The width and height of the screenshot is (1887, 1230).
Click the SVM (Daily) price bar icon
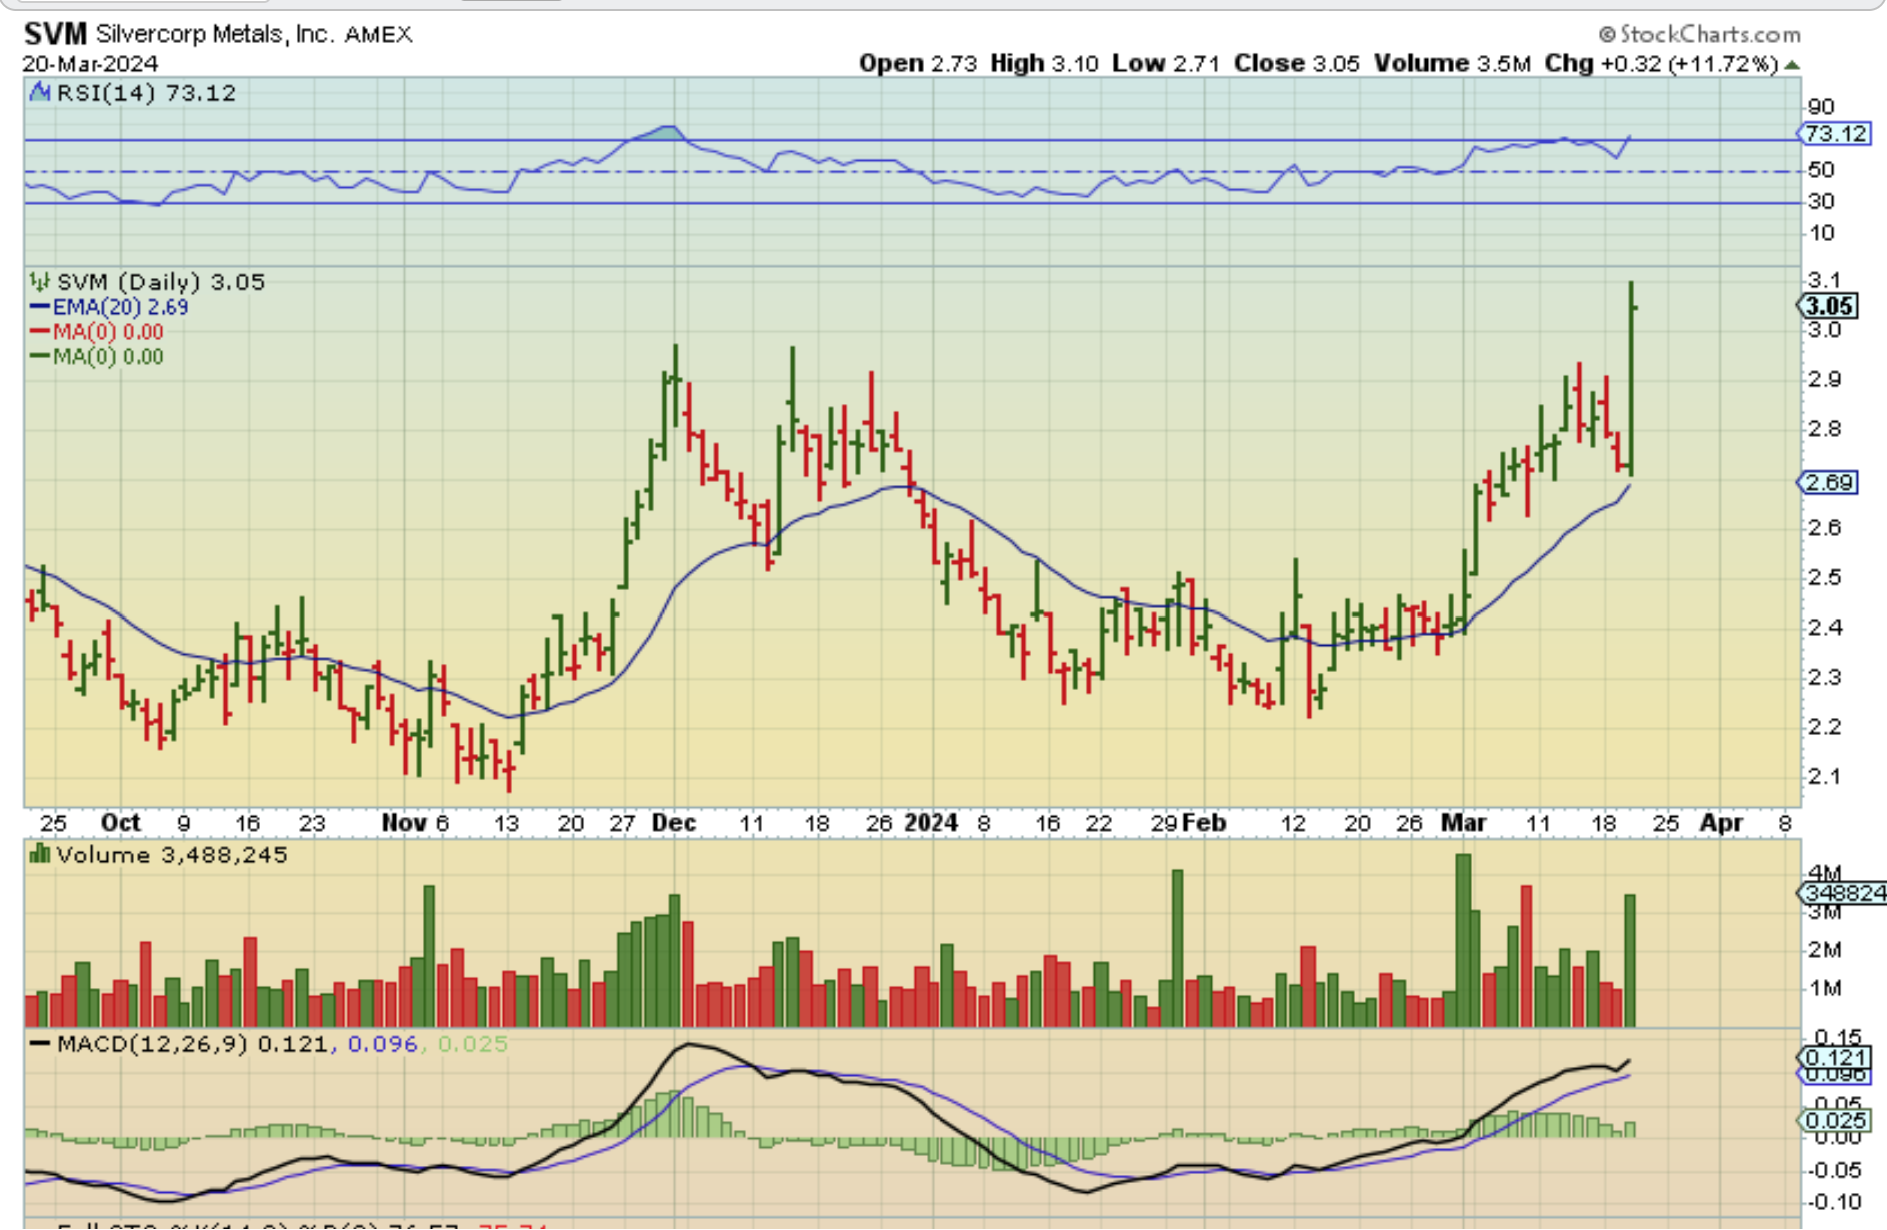tap(40, 282)
